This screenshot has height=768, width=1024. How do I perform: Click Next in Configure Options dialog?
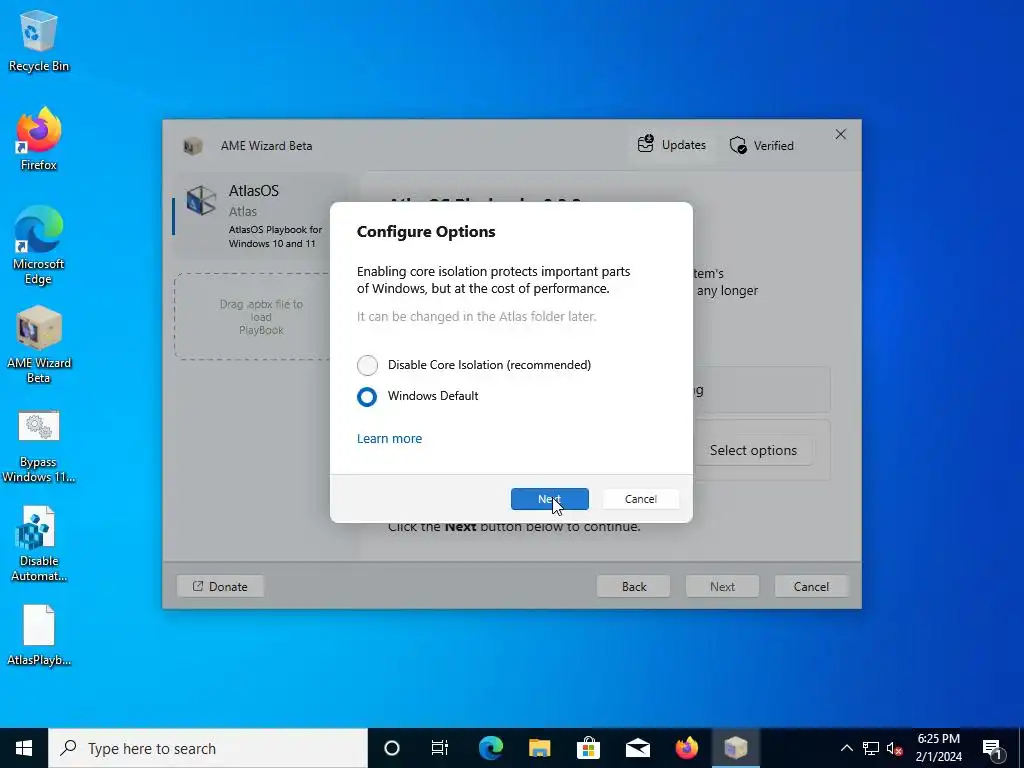click(549, 499)
